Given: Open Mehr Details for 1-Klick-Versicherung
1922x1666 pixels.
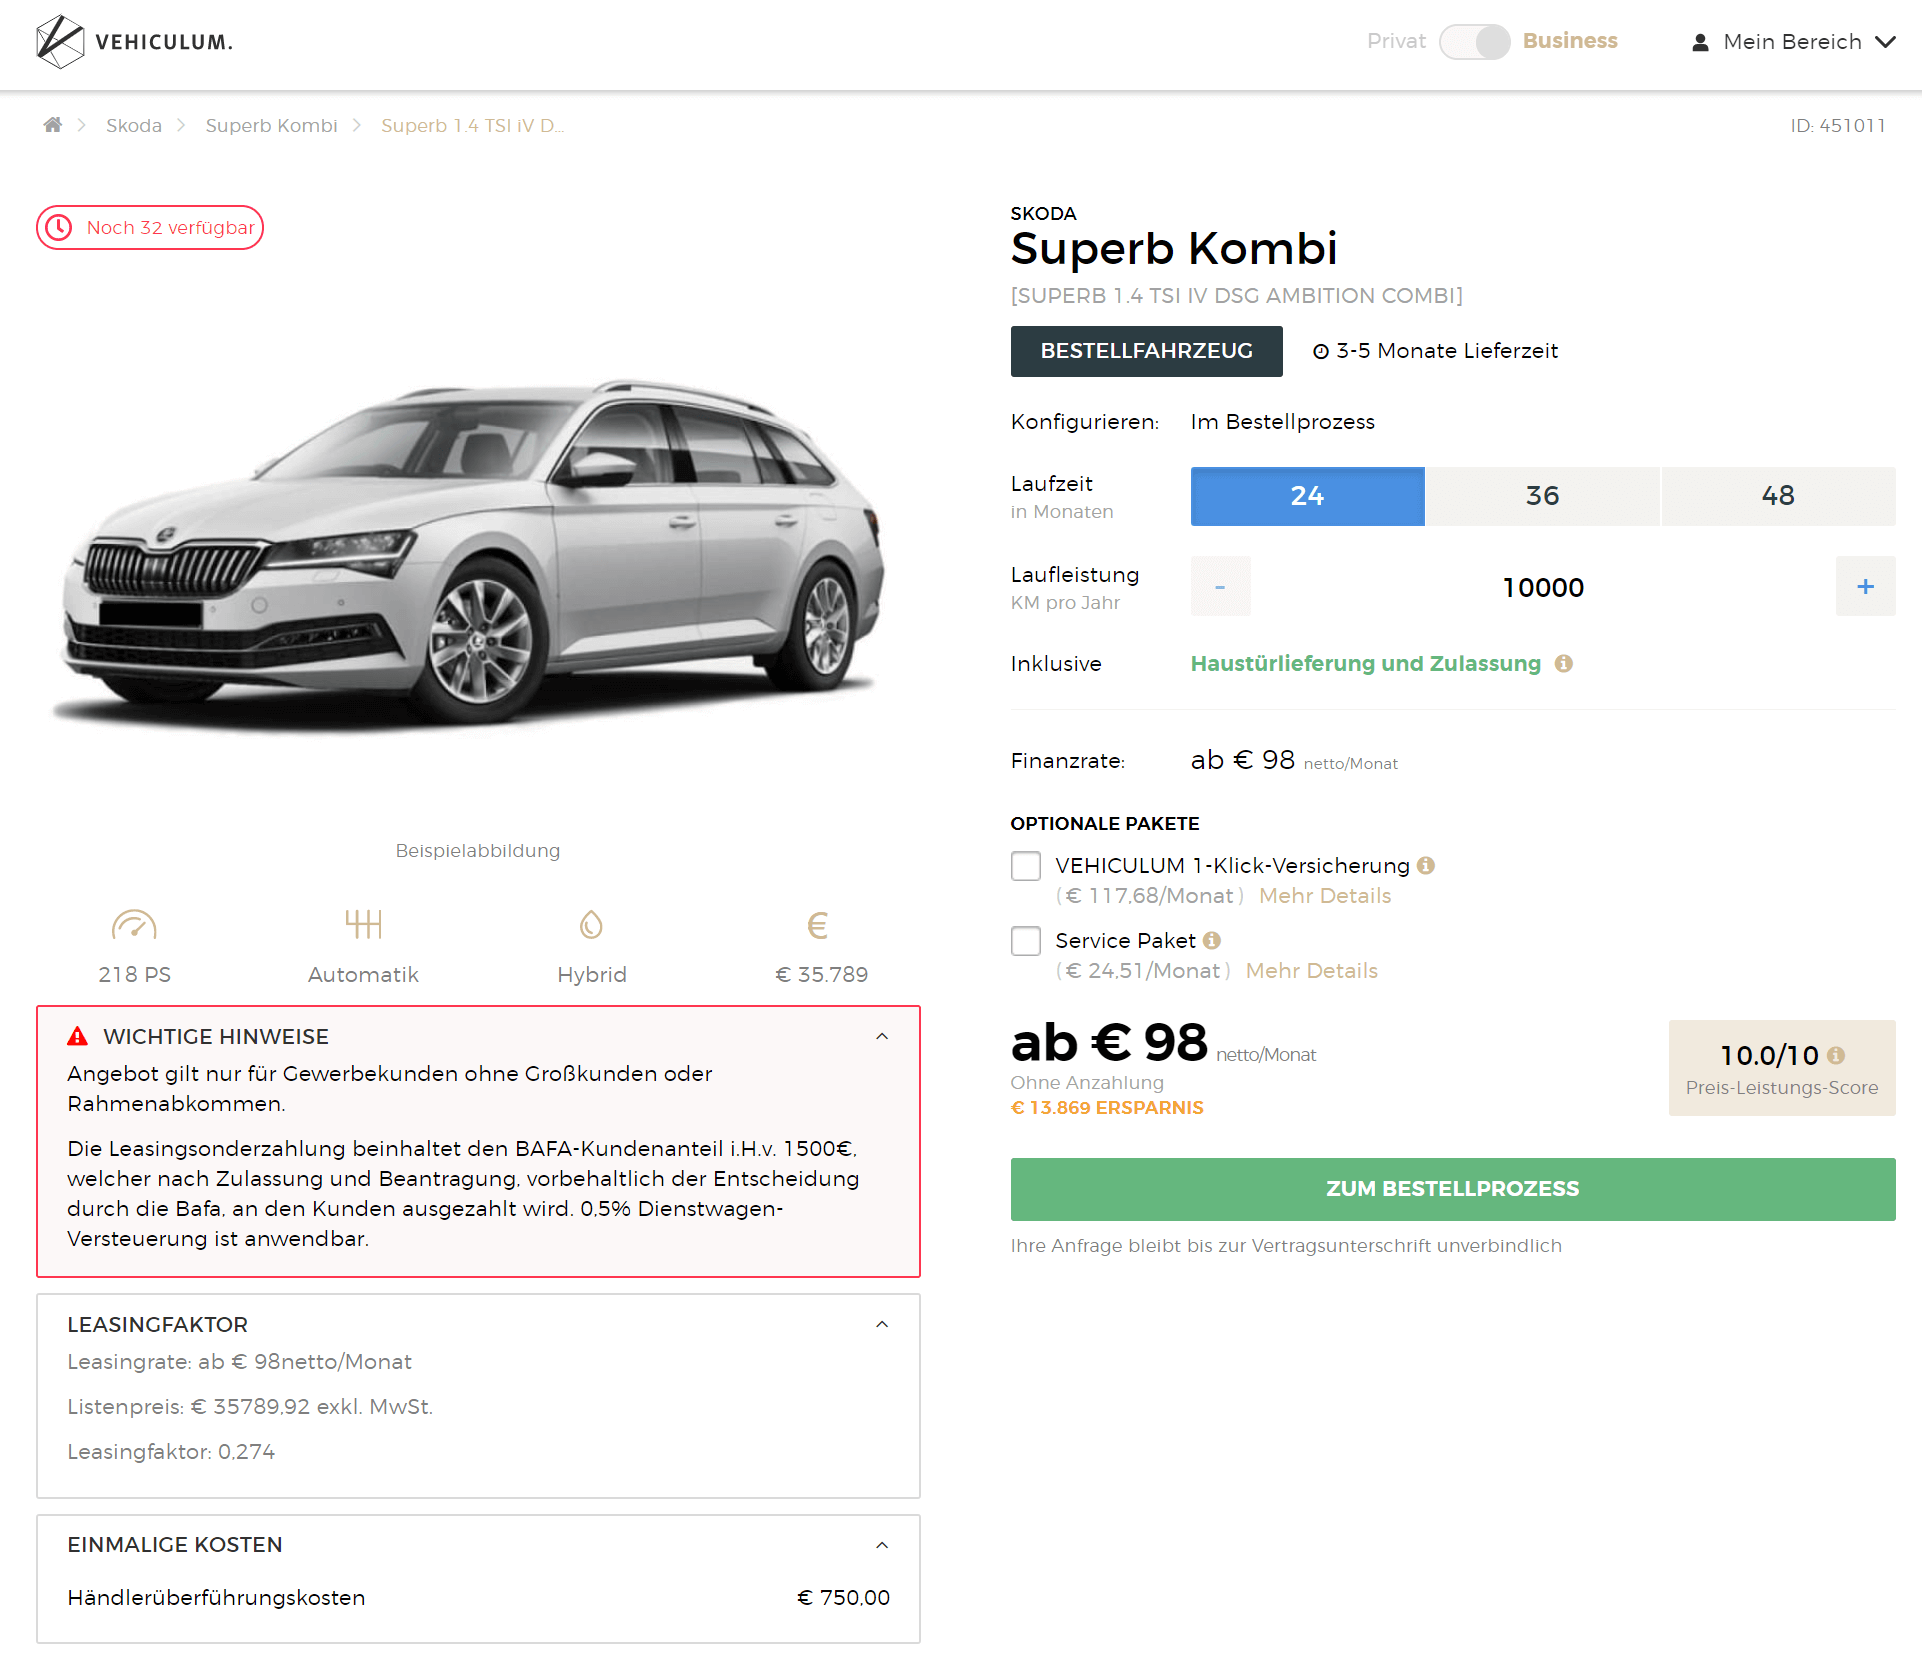Looking at the screenshot, I should pyautogui.click(x=1325, y=896).
